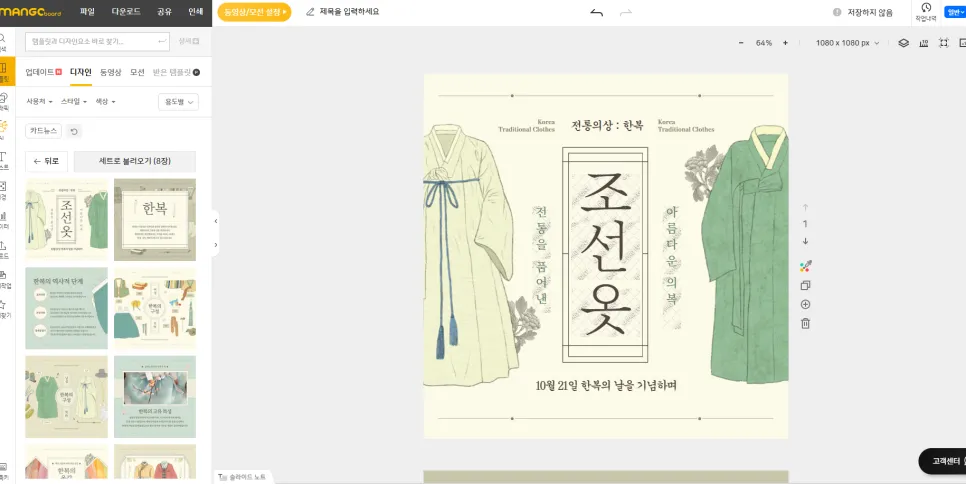Click the 카드뉴스 filter tag
This screenshot has height=484, width=966.
coord(43,131)
